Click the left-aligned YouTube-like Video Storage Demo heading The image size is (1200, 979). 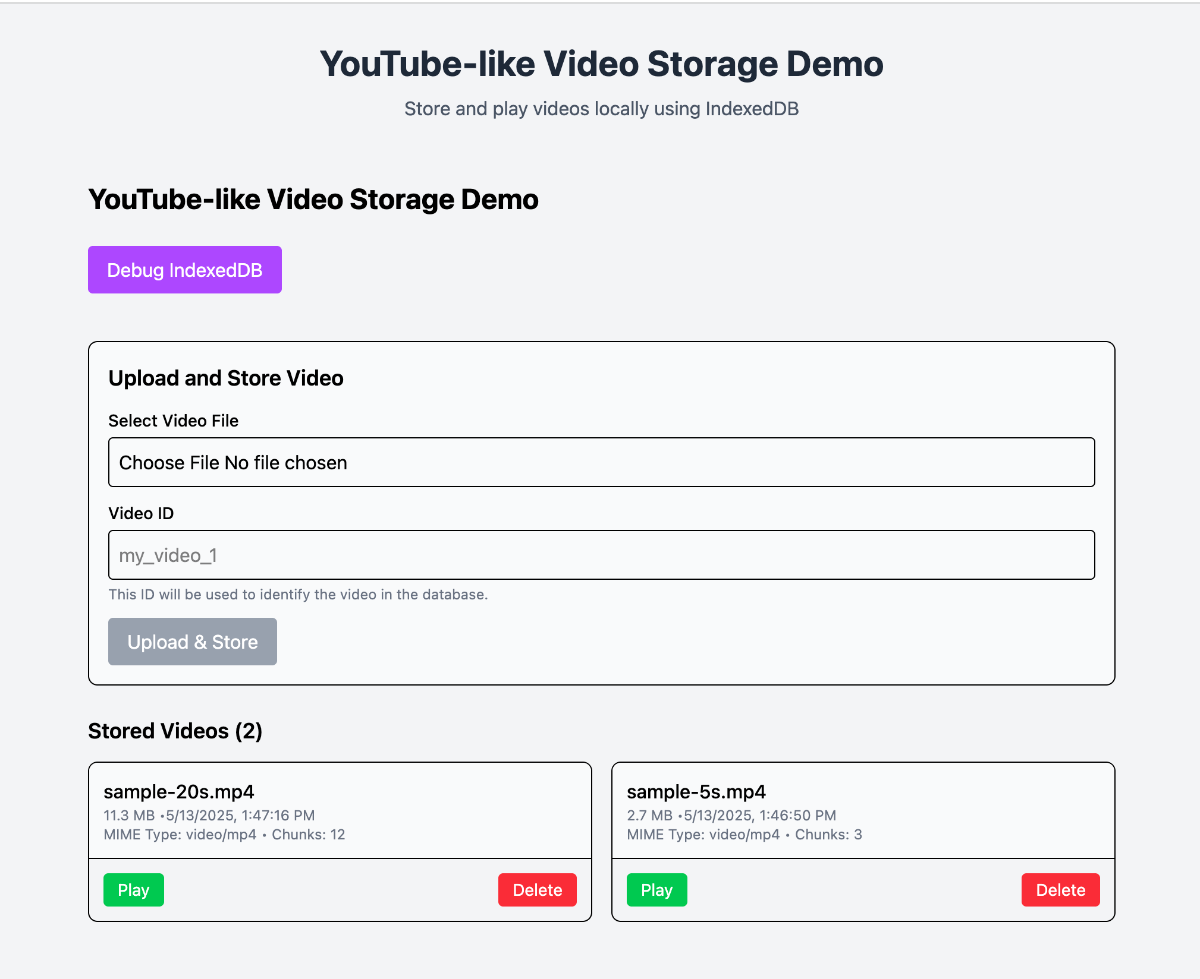313,199
